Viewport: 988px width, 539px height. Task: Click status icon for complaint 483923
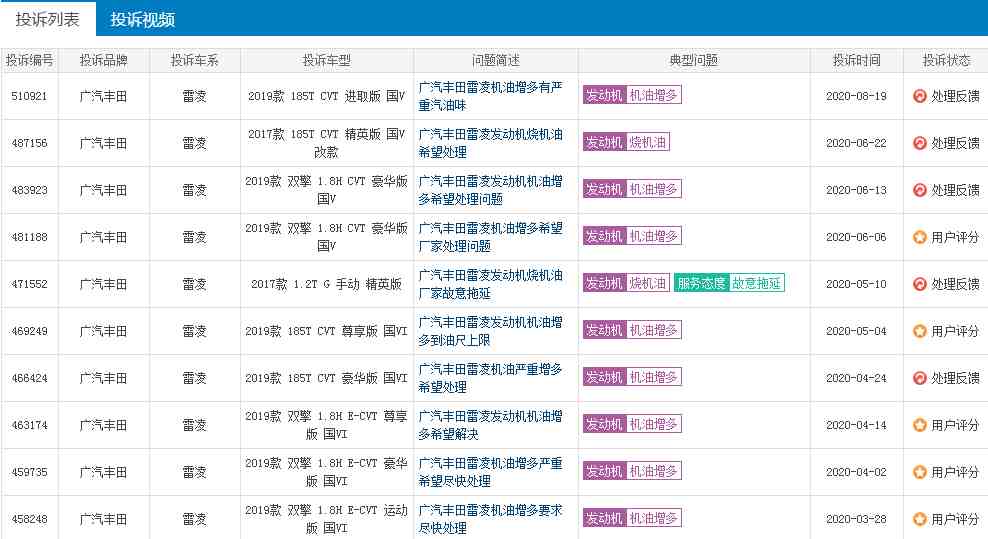point(920,190)
